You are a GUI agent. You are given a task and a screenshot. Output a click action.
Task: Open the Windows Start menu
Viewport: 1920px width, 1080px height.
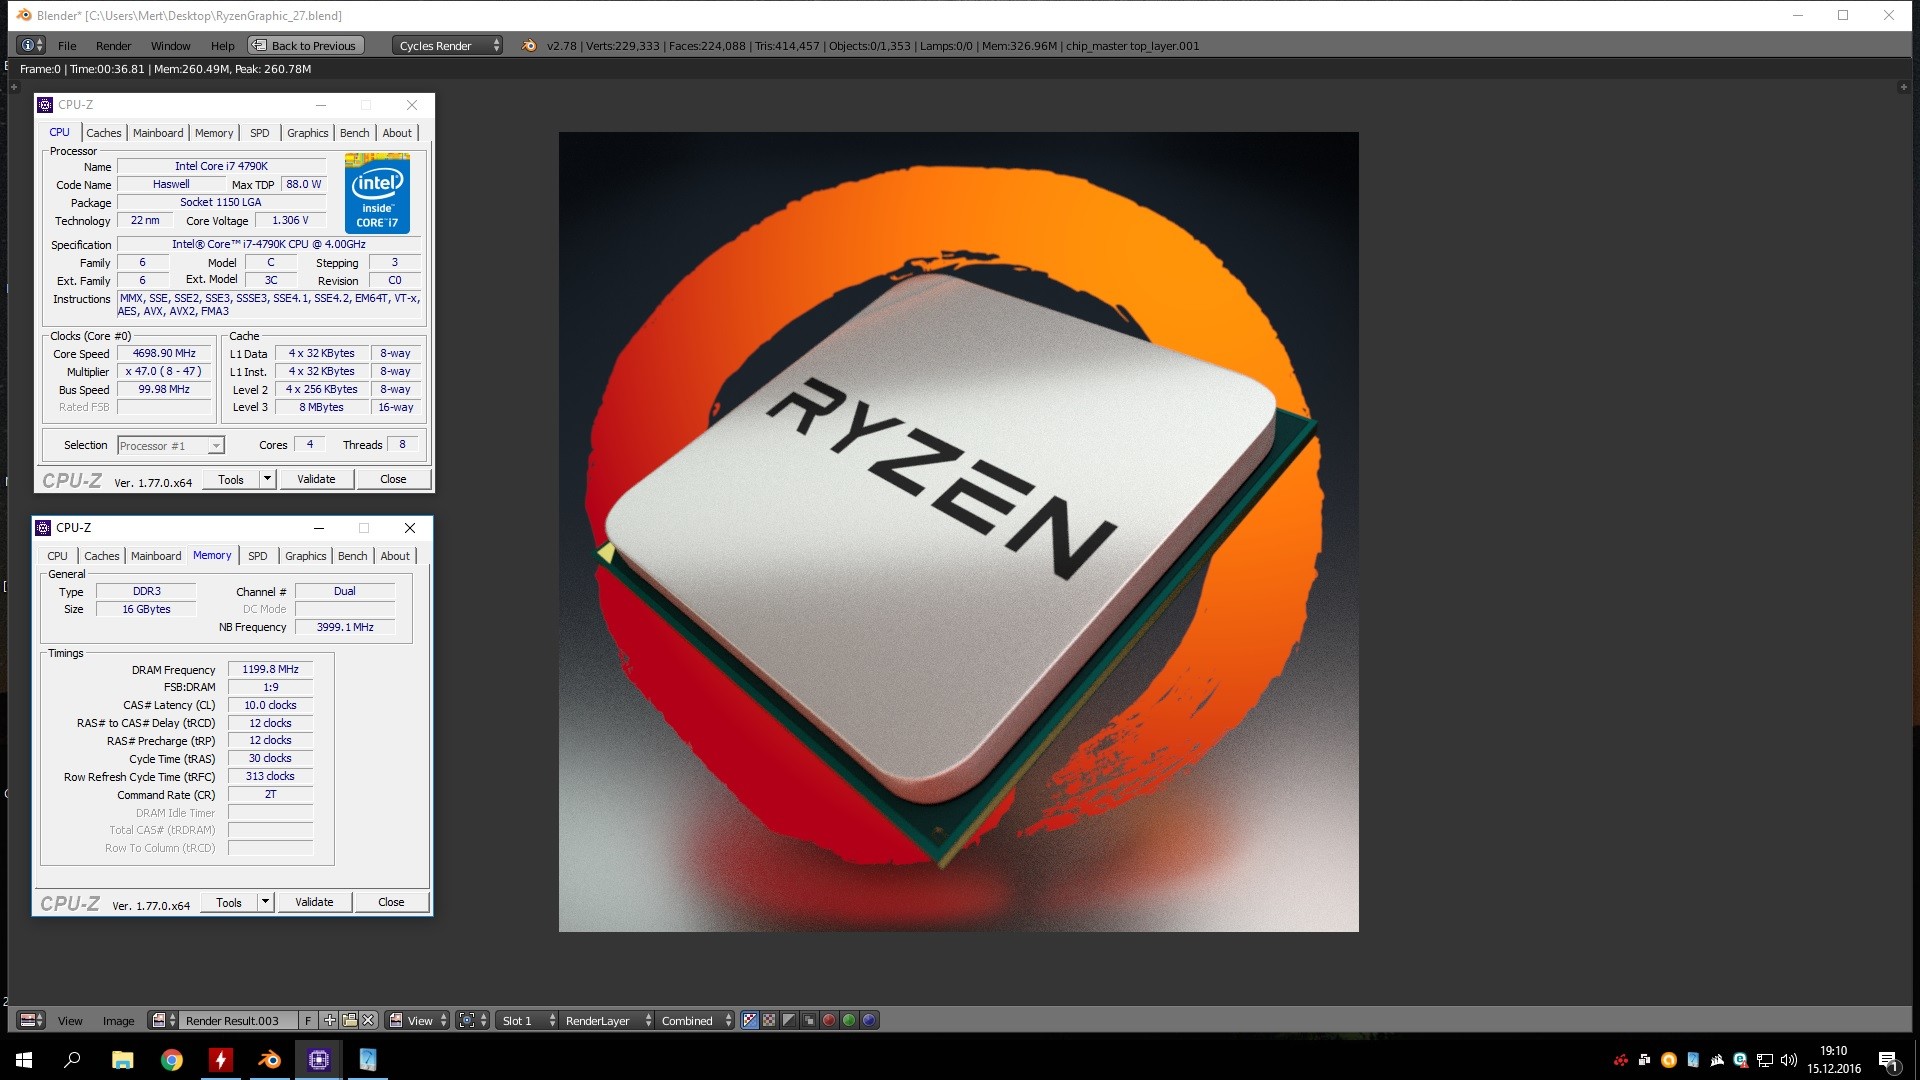[x=24, y=1060]
